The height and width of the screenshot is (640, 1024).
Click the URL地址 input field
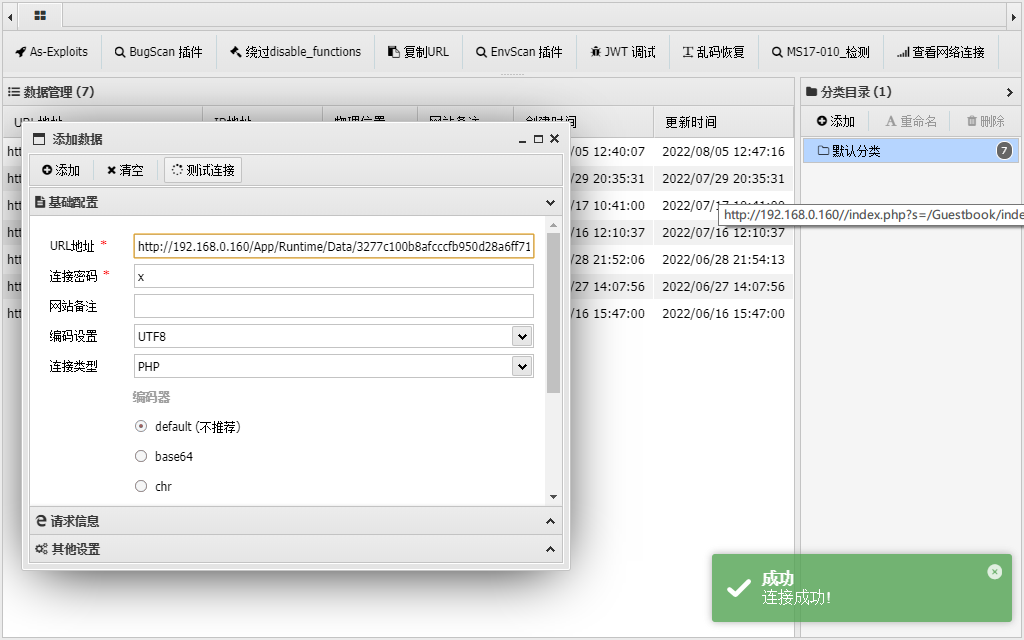334,246
